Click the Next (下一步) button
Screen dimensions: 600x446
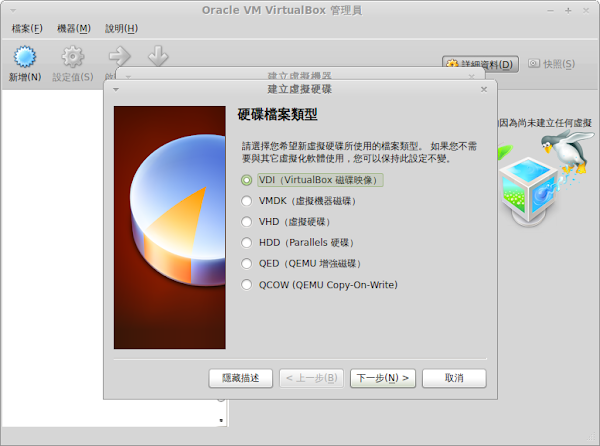point(383,378)
